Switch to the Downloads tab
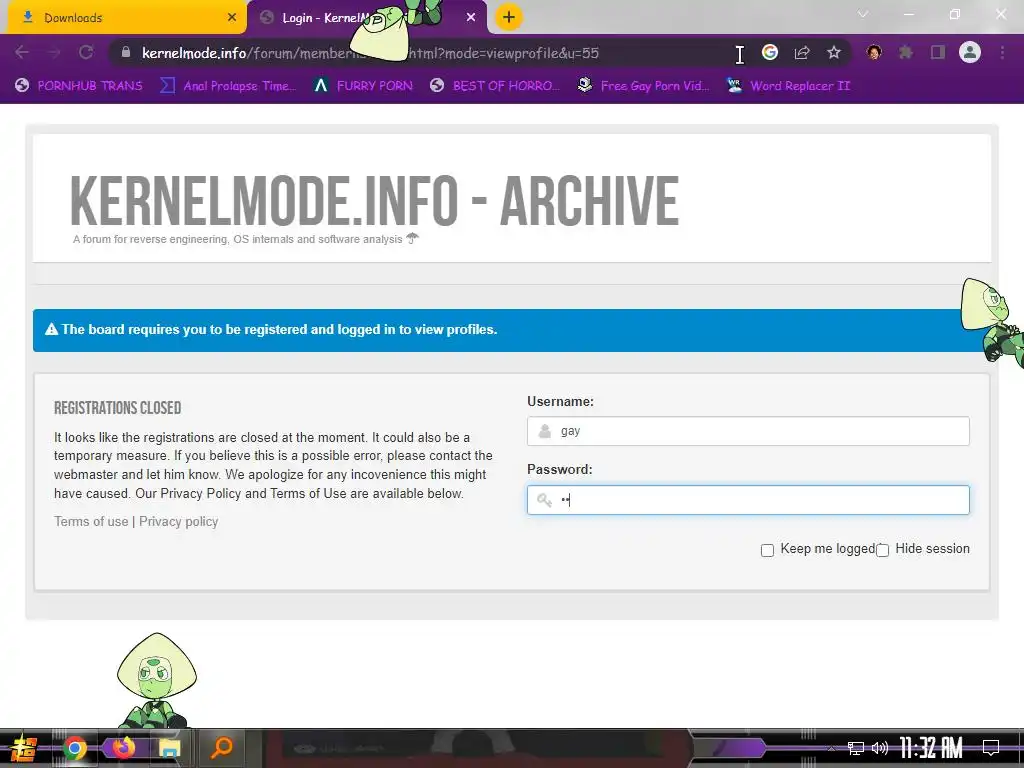 coord(127,18)
